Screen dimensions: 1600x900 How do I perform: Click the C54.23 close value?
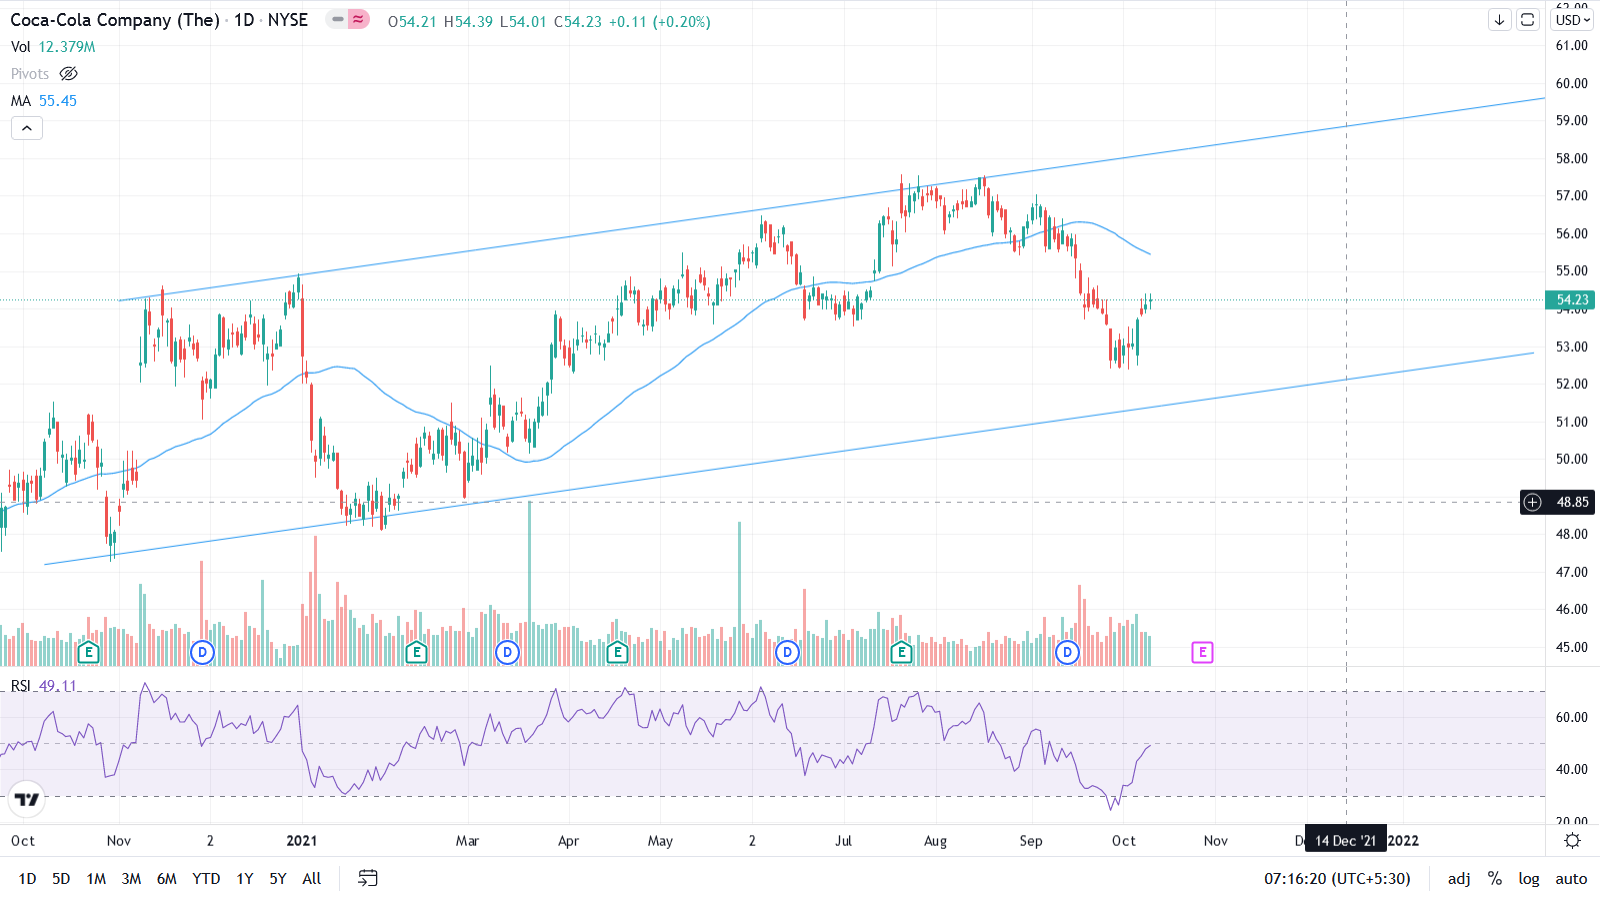click(578, 21)
